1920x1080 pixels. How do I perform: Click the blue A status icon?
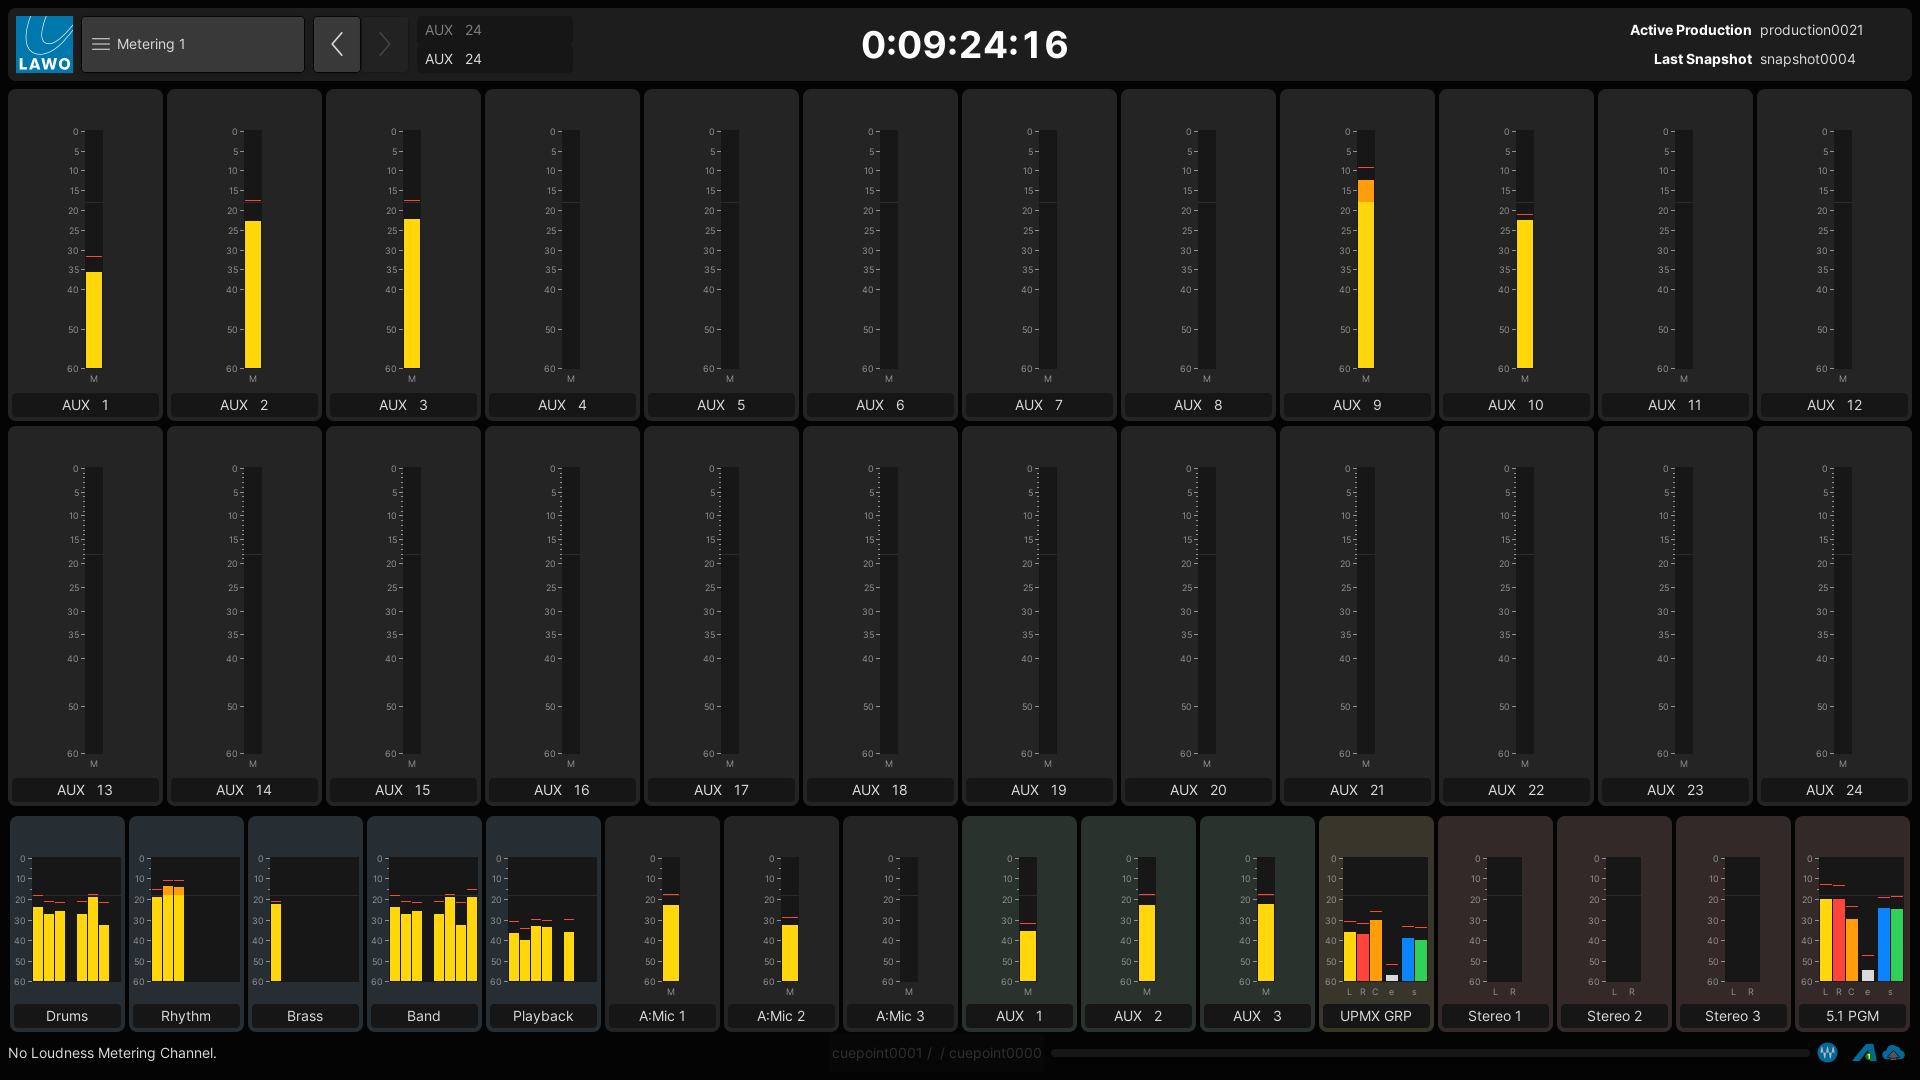click(1863, 1053)
